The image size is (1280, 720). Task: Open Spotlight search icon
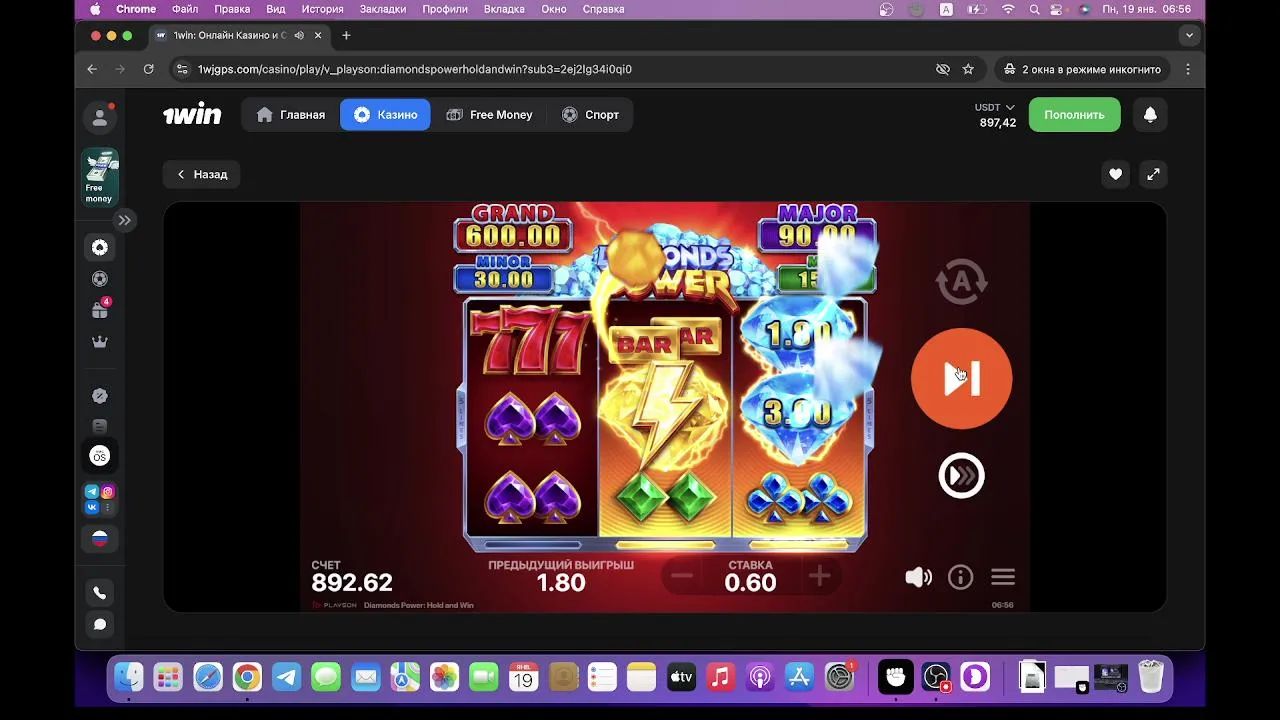pyautogui.click(x=1035, y=9)
